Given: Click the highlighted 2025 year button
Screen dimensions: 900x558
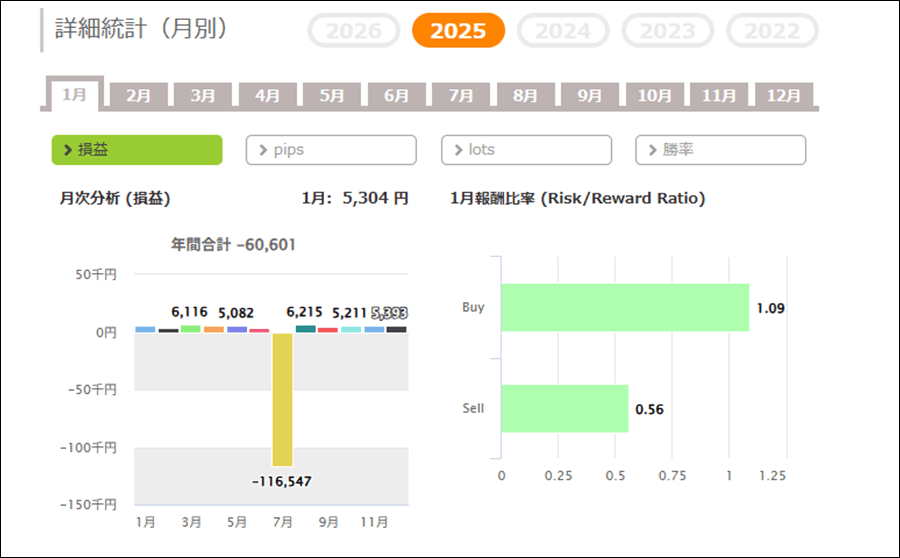Looking at the screenshot, I should coord(458,31).
